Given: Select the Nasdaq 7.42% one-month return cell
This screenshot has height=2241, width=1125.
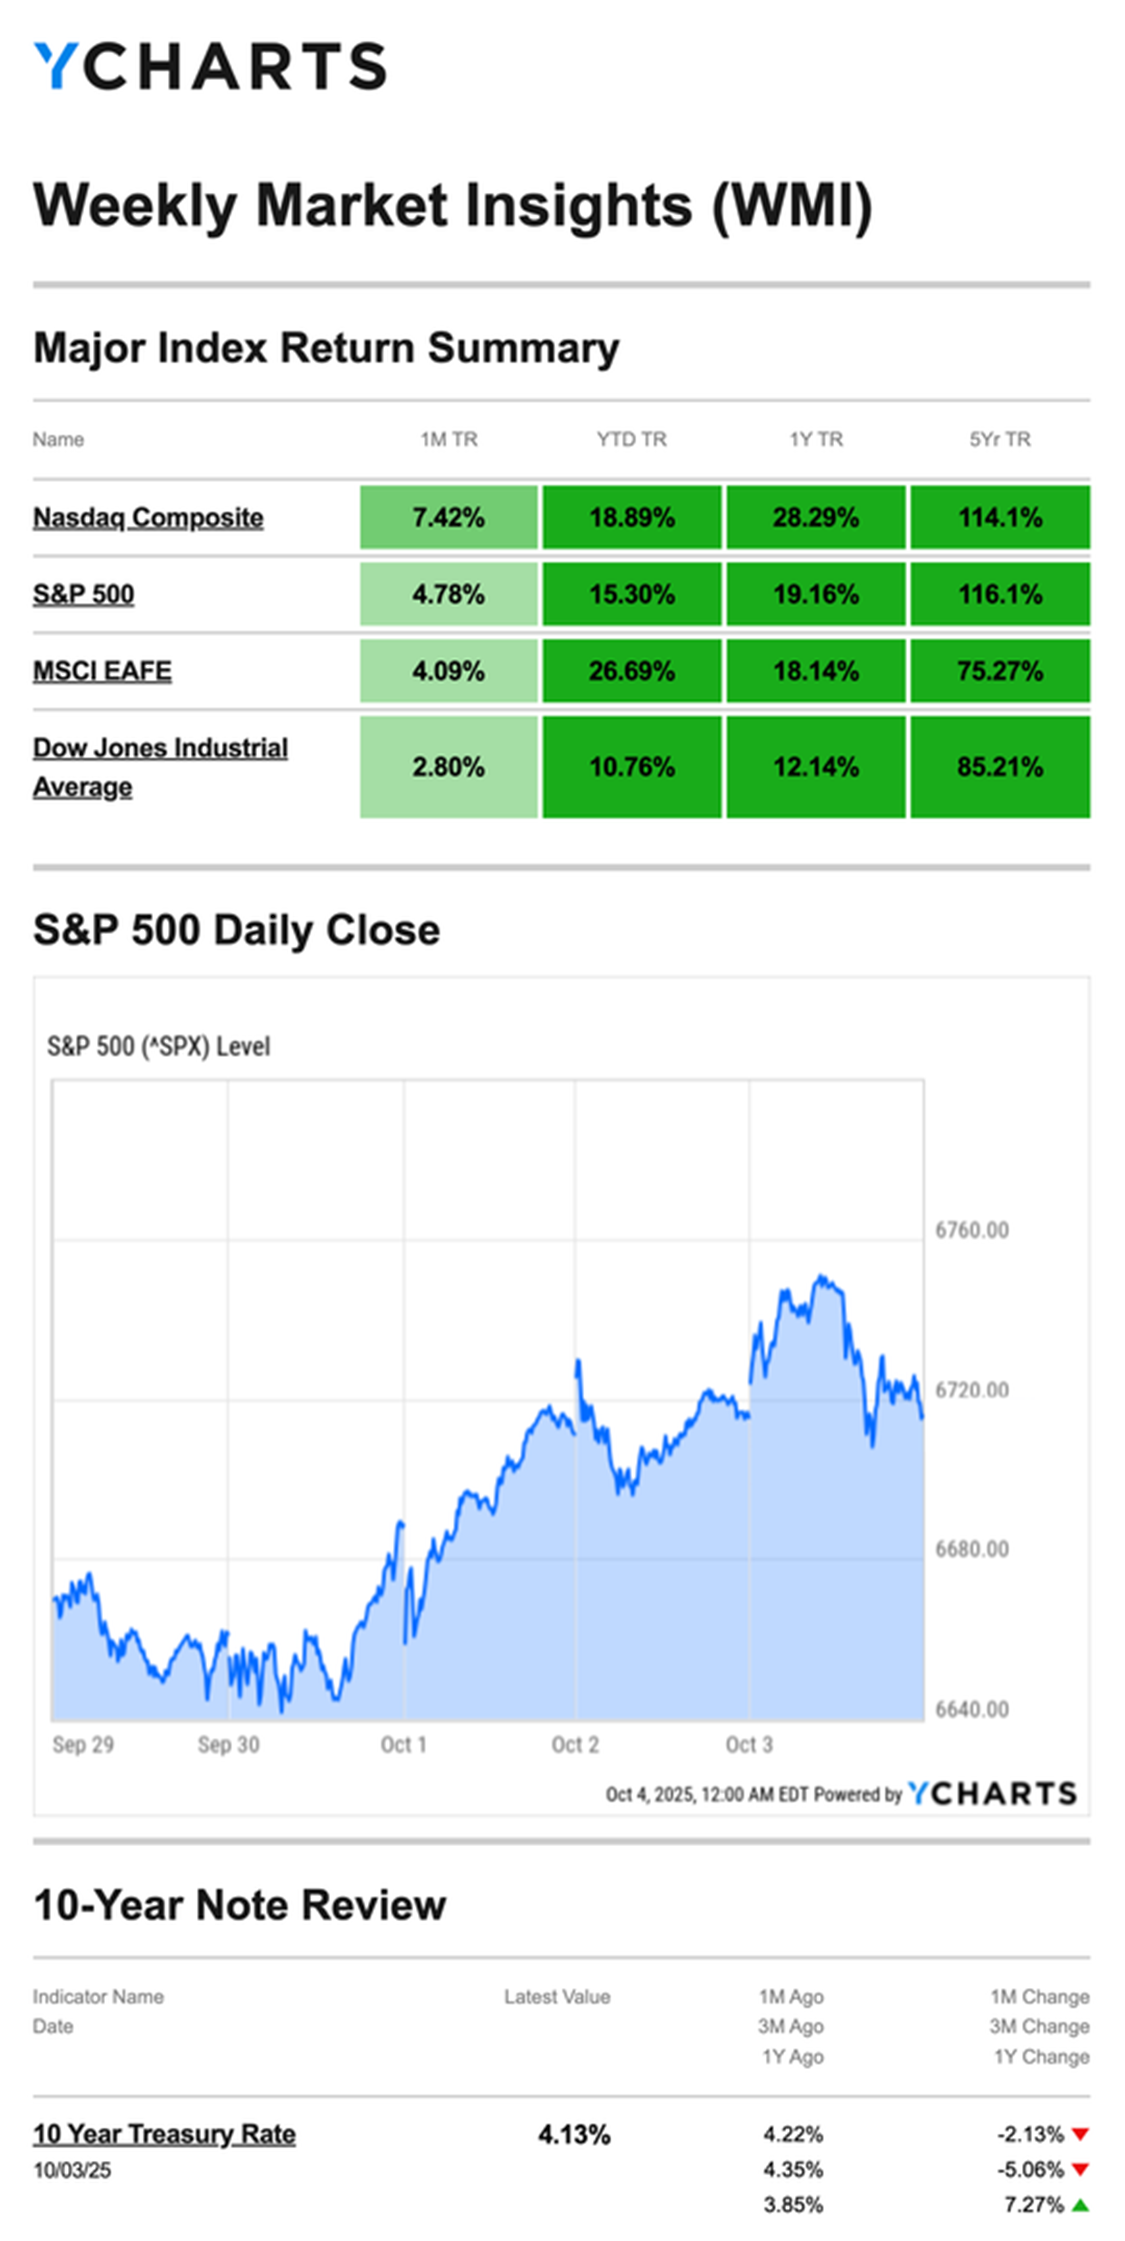Looking at the screenshot, I should coord(449,517).
